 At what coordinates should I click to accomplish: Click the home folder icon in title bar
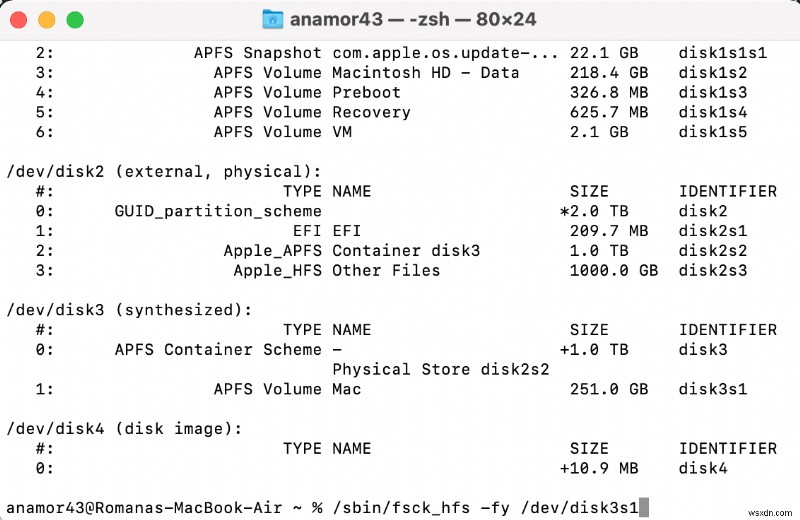tap(272, 19)
